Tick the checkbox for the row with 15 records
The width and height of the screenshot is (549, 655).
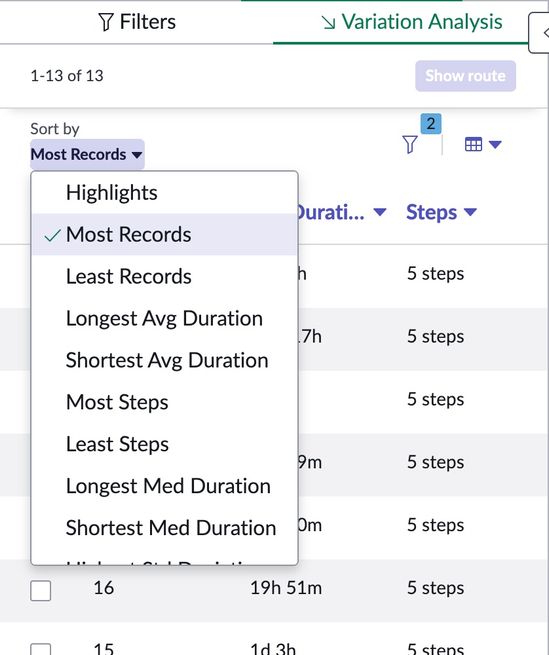tap(41, 649)
